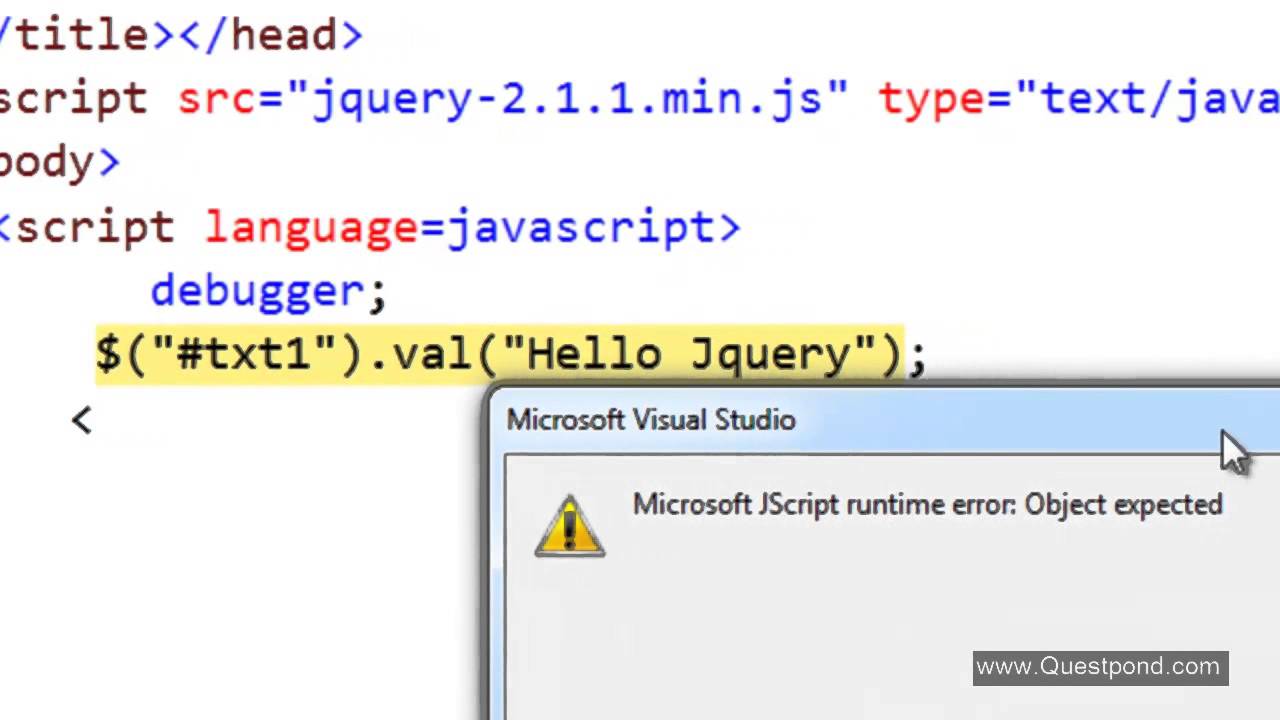Click the "</head>" closing tag
The height and width of the screenshot is (720, 1280).
(x=270, y=35)
